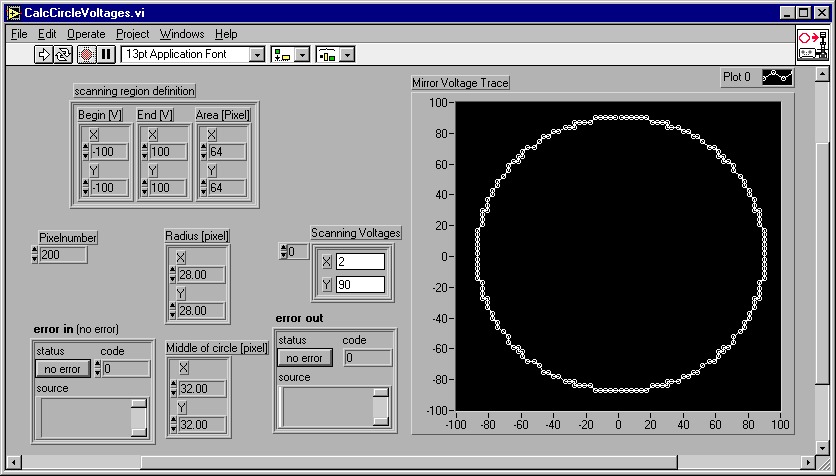The width and height of the screenshot is (836, 476).
Task: Open the Operate menu
Action: 86,34
